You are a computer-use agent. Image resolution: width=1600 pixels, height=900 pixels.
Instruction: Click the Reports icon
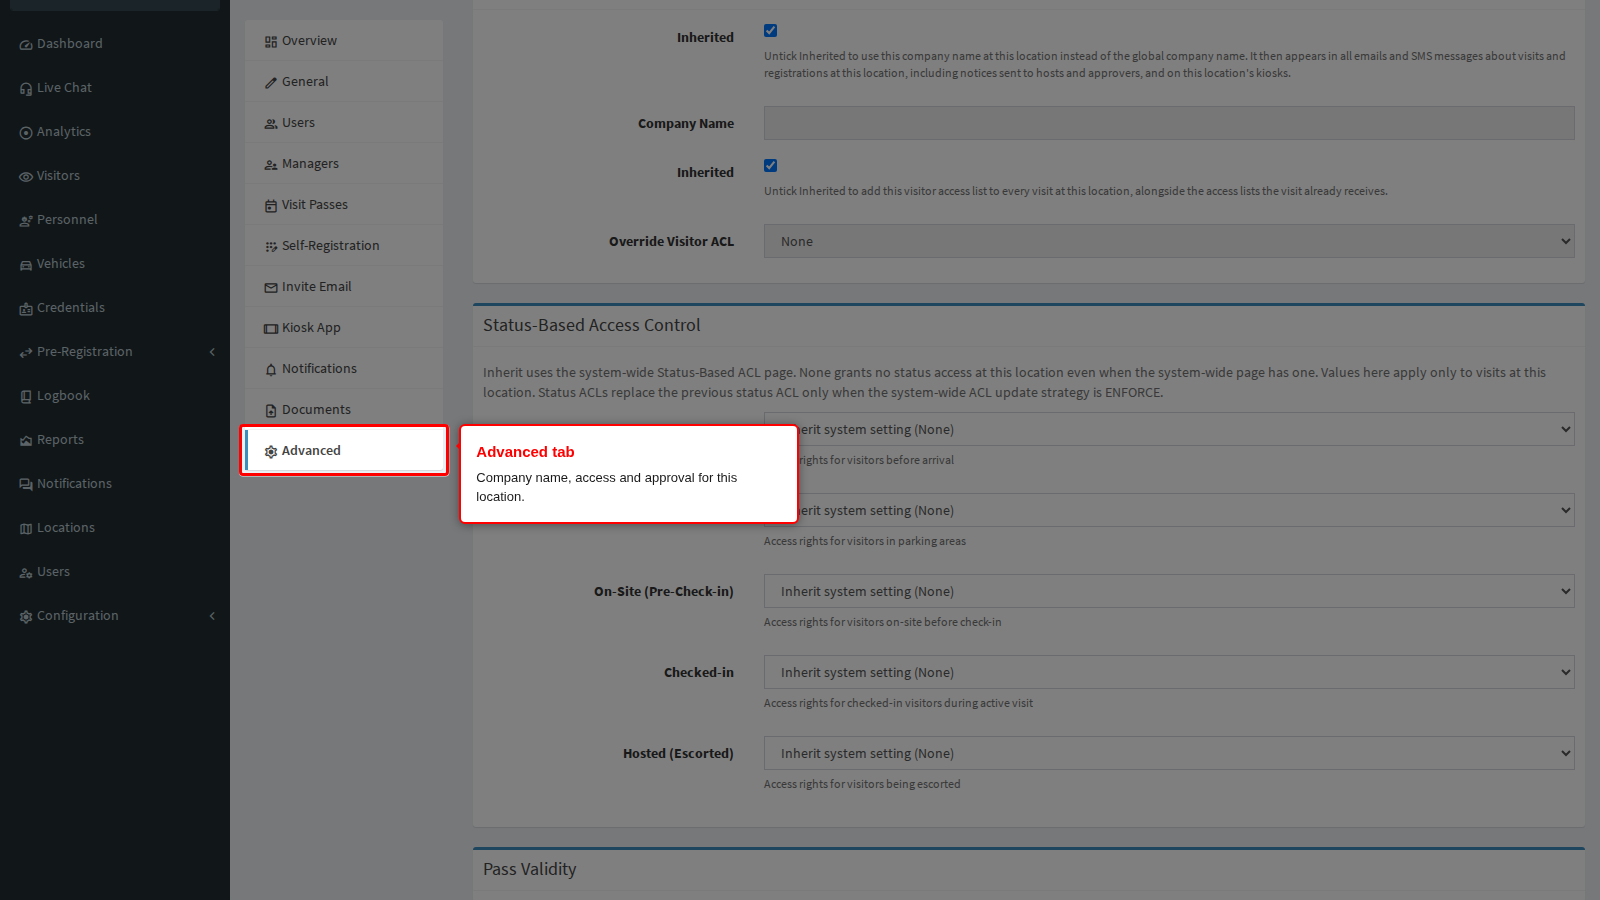[26, 441]
